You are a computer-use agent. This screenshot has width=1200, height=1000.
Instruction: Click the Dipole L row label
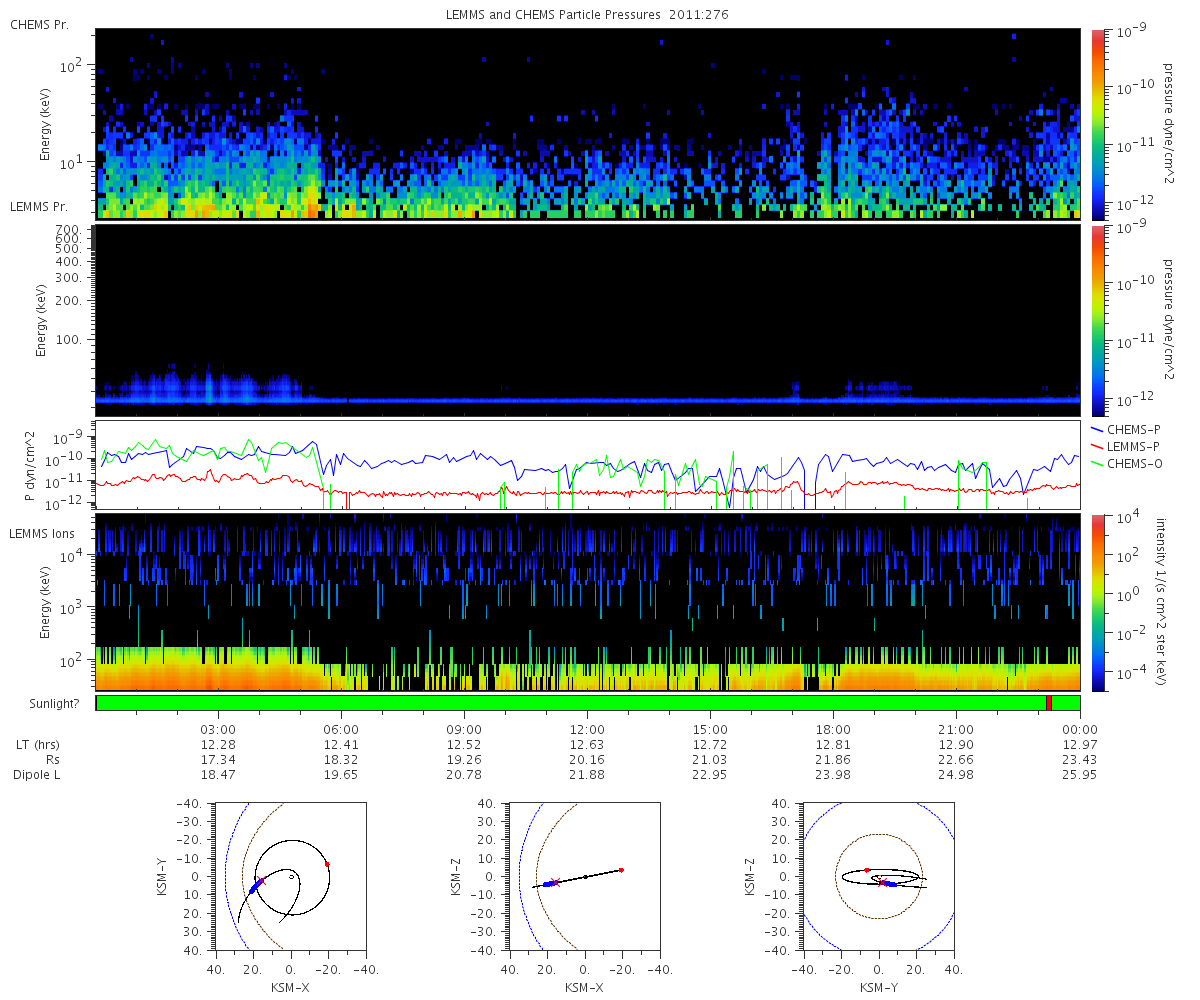coord(39,775)
